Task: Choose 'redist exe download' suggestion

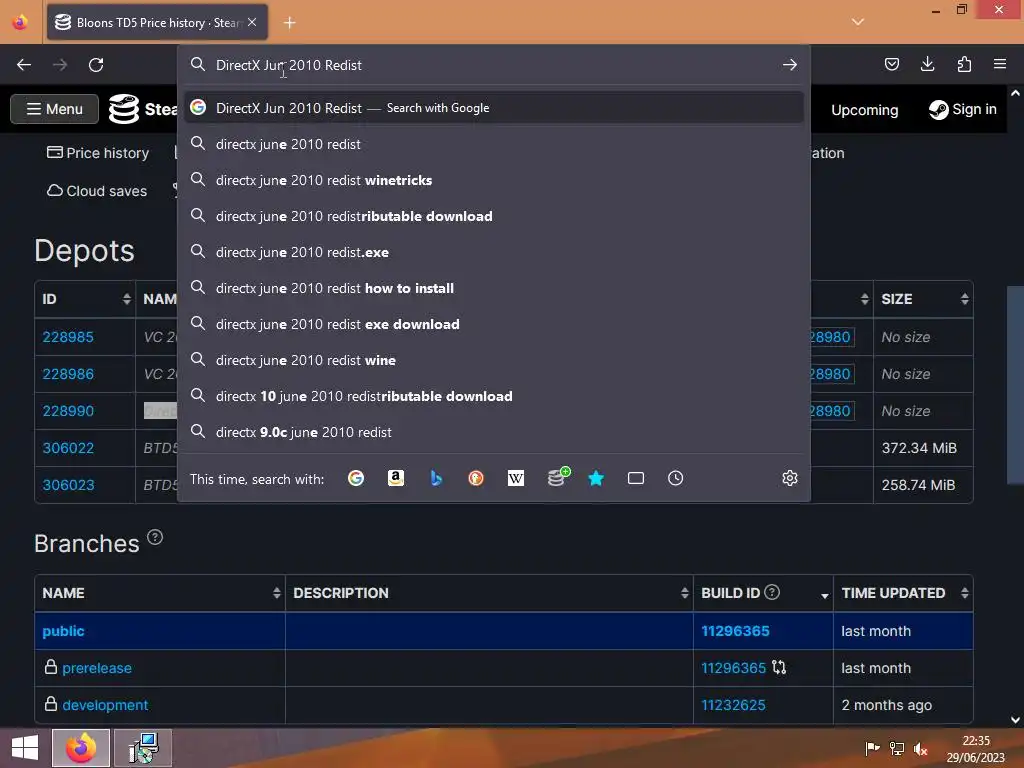Action: (494, 324)
